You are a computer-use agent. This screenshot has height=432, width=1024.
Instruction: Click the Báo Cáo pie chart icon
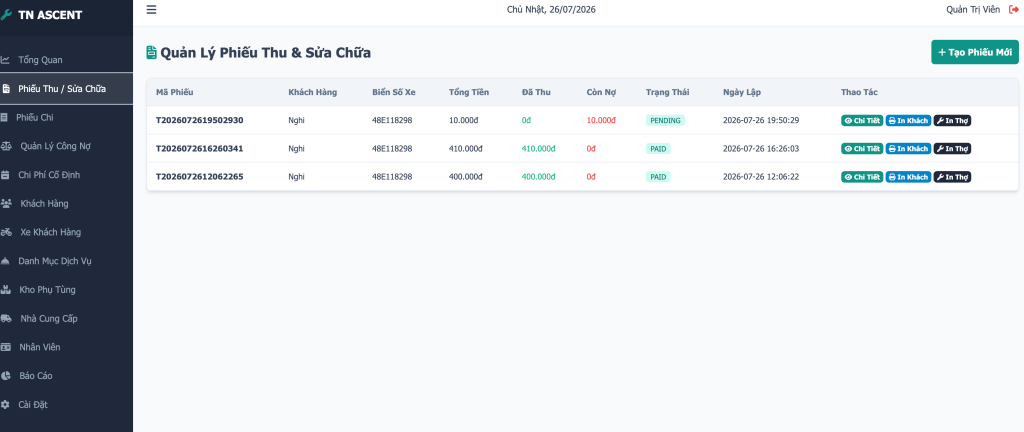coord(5,376)
